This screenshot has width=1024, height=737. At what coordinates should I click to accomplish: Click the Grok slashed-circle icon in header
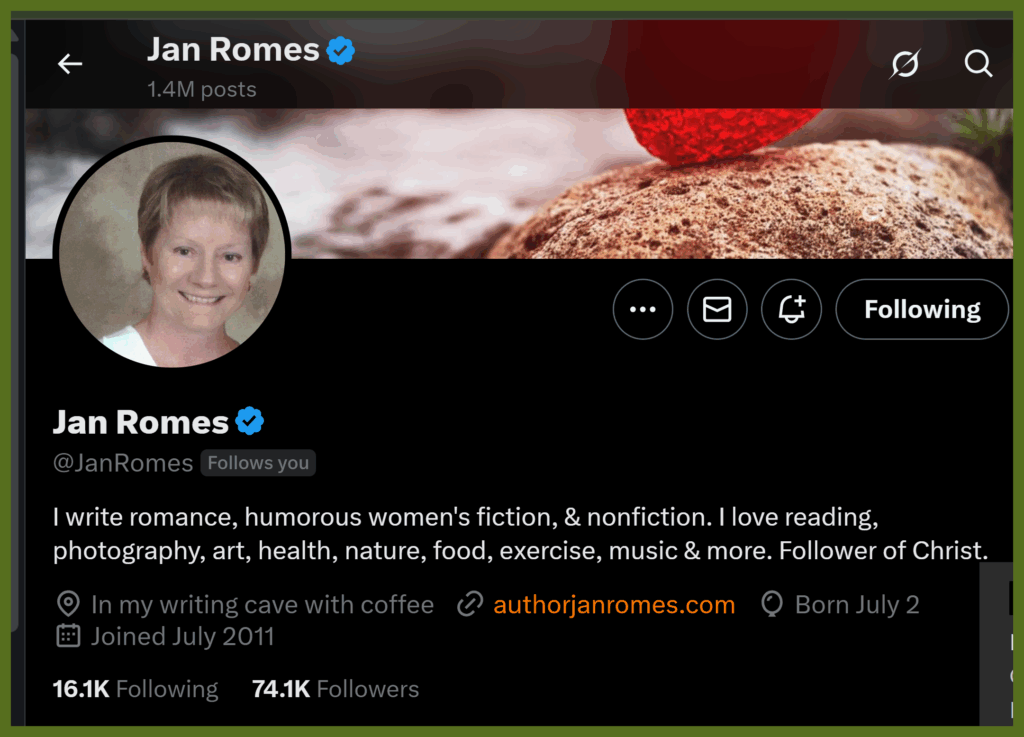pyautogui.click(x=905, y=63)
